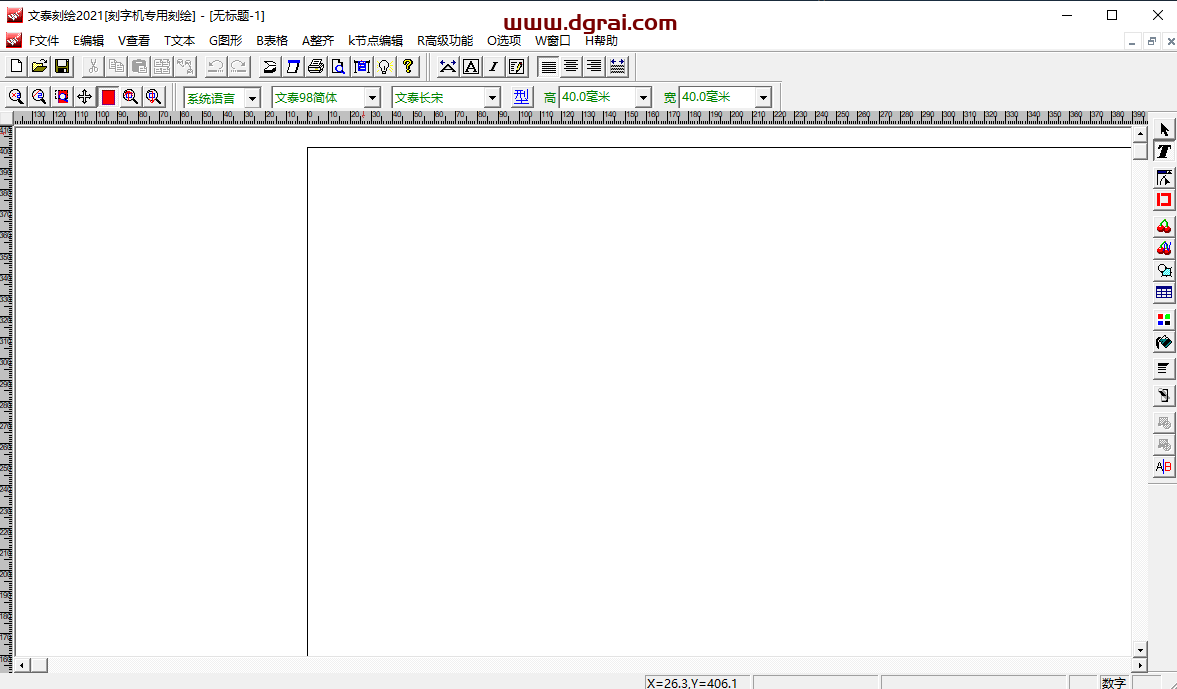Screen dimensions: 1177x689
Task: Open the 文泰98简体 font library dropdown
Action: click(x=372, y=98)
